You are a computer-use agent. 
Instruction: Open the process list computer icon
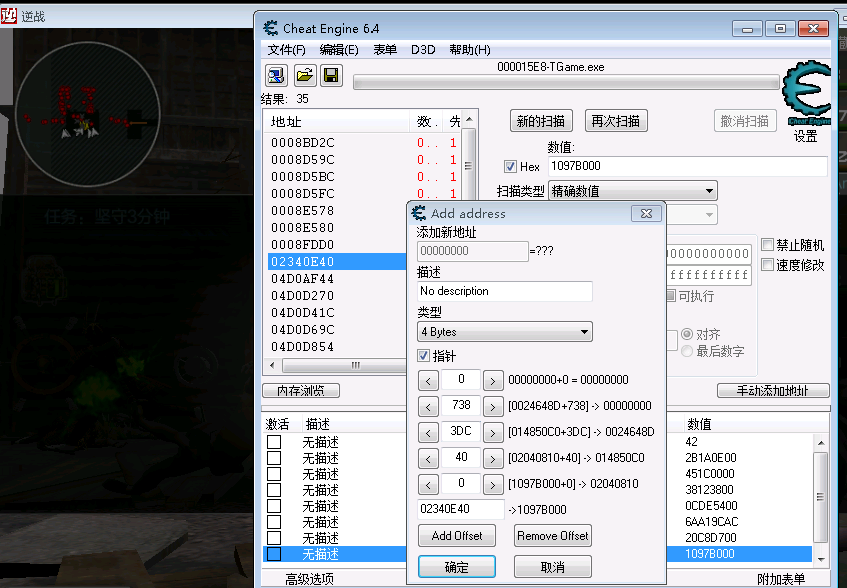coord(276,75)
